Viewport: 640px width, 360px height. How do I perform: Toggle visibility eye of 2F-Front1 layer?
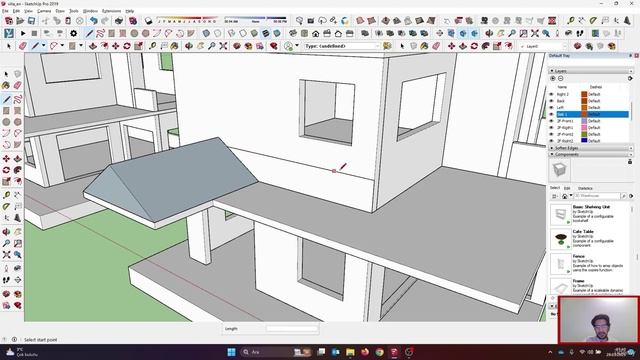point(552,121)
